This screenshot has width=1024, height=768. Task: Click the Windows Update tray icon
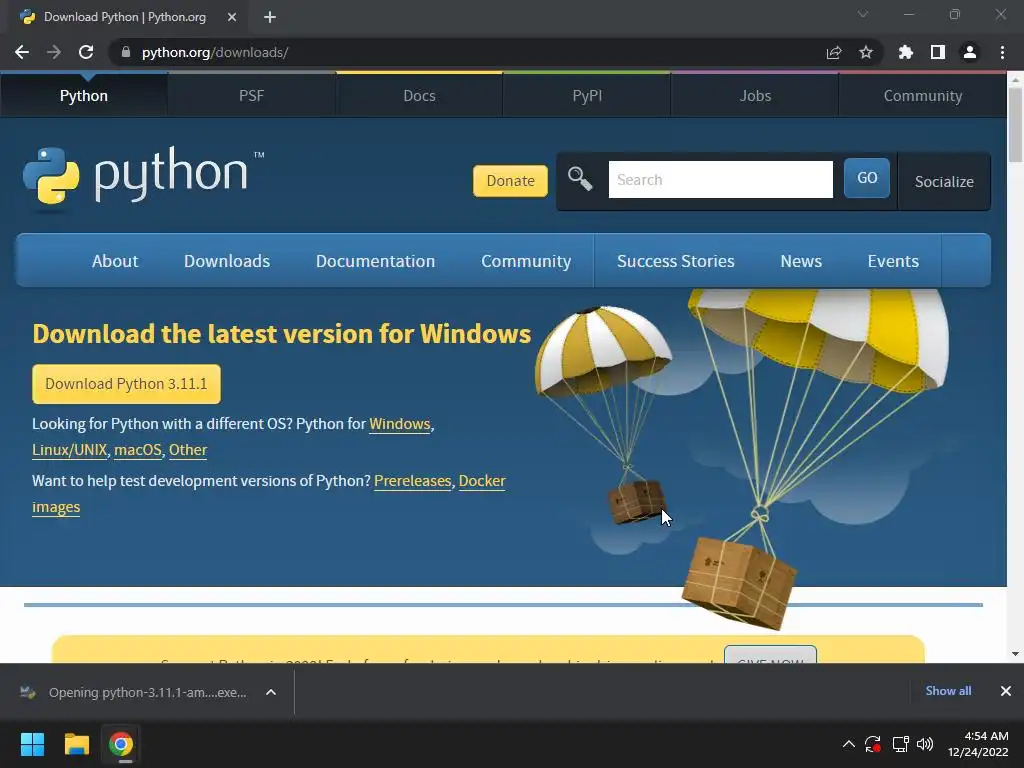(873, 744)
